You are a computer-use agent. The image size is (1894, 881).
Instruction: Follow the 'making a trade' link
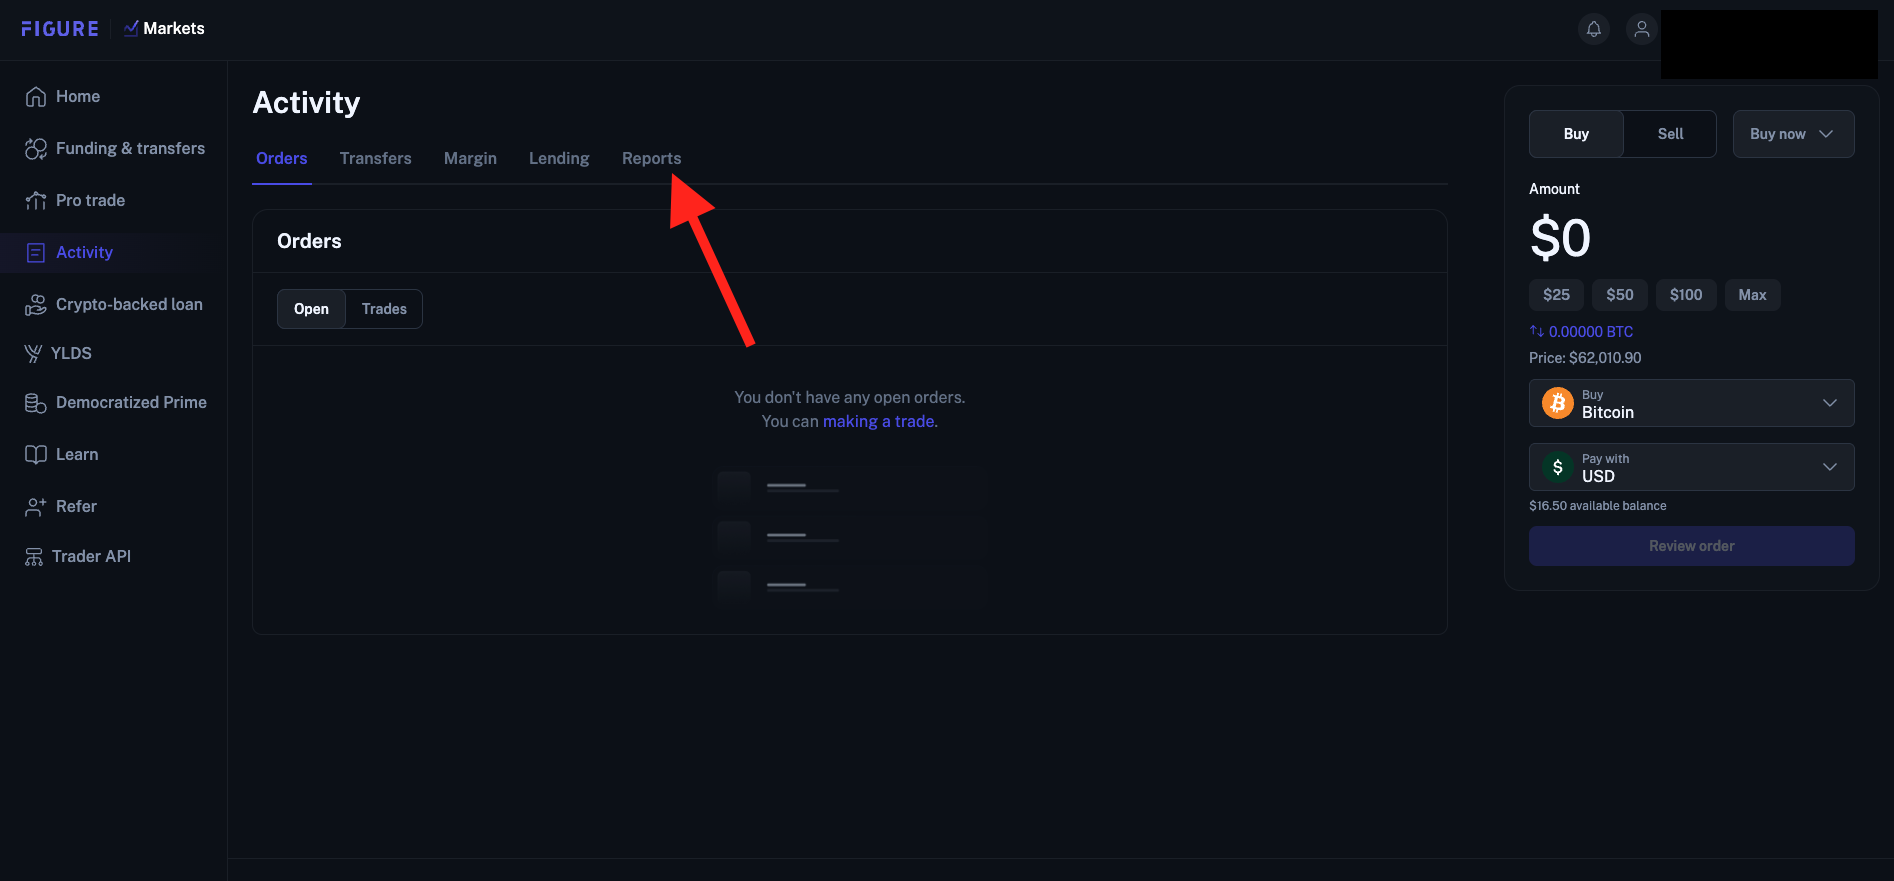(878, 422)
